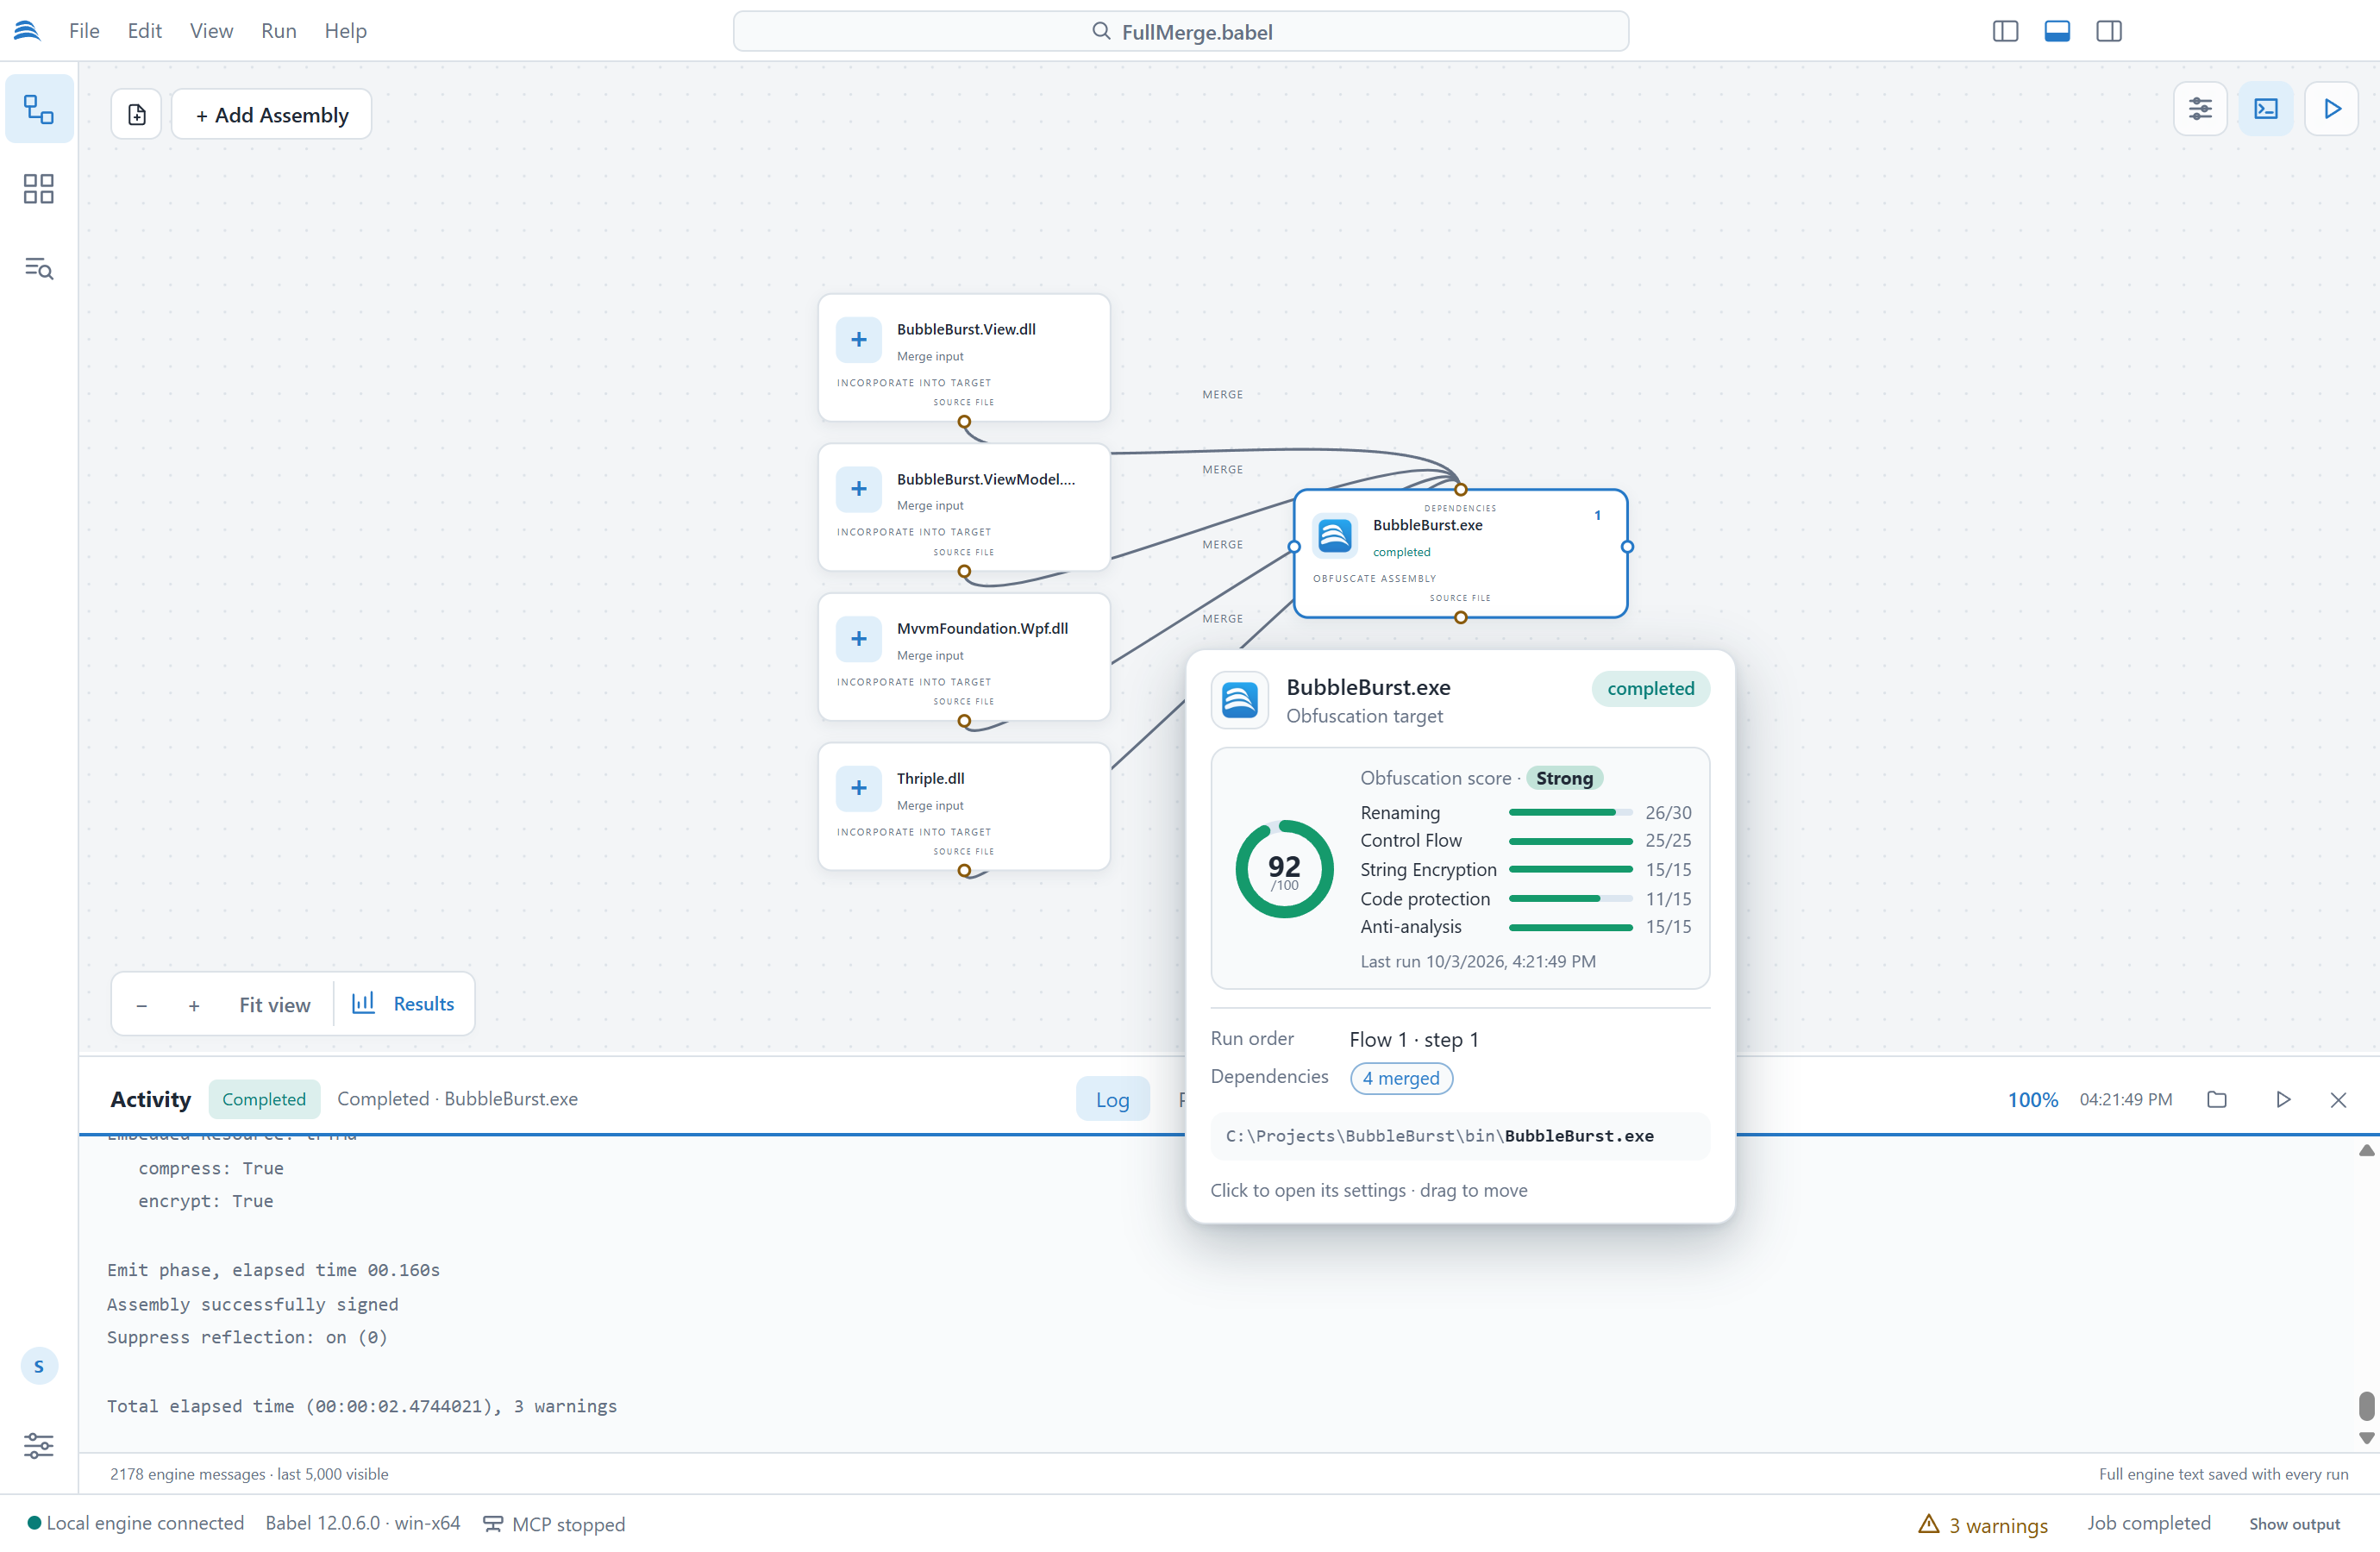Toggle the console output panel icon
The height and width of the screenshot is (1552, 2380).
(2266, 109)
